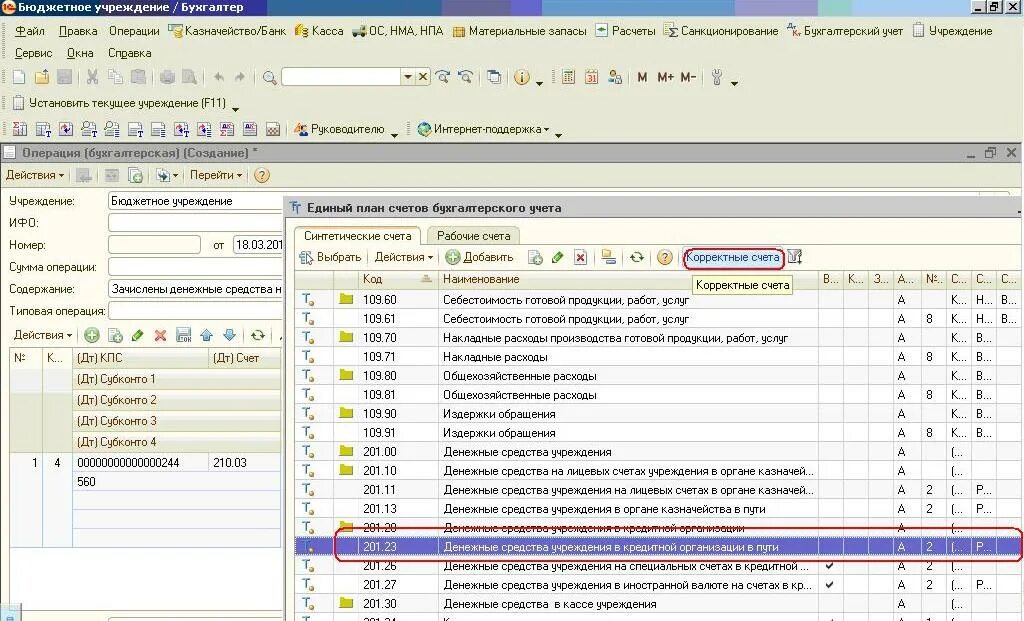
Task: Delete entry row with the red X icon
Action: click(160, 335)
